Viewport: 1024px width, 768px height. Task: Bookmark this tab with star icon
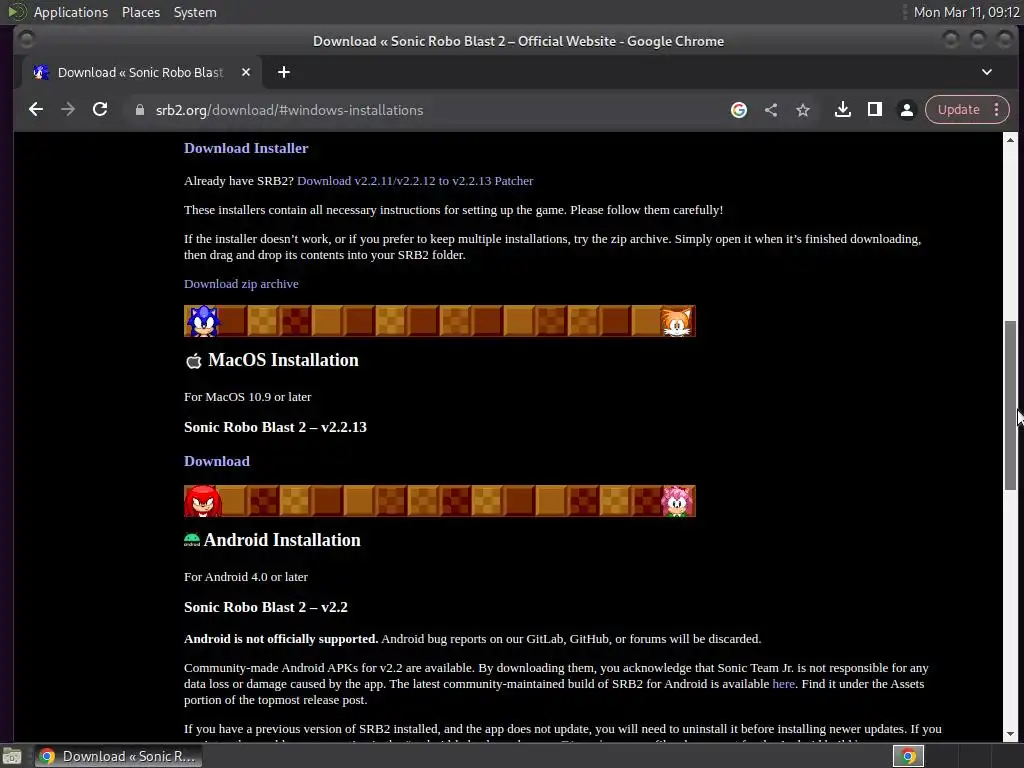pos(803,110)
